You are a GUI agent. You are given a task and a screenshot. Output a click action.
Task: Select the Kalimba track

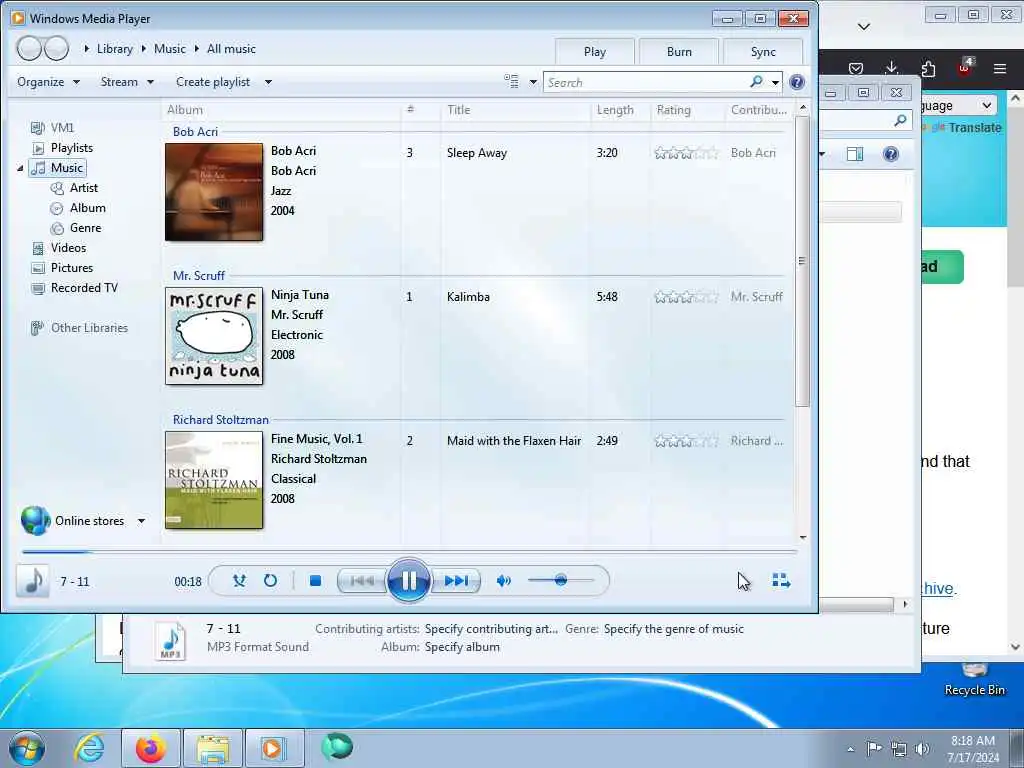[x=468, y=296]
